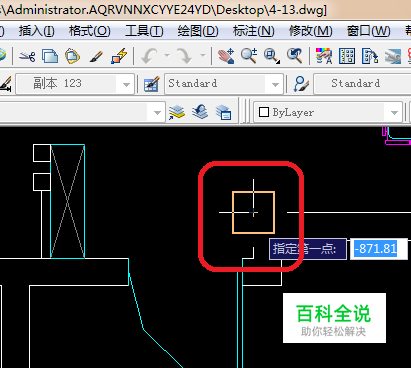Viewport: 411px width, 368px height.
Task: Open the 修改(M) menu
Action: tap(311, 31)
